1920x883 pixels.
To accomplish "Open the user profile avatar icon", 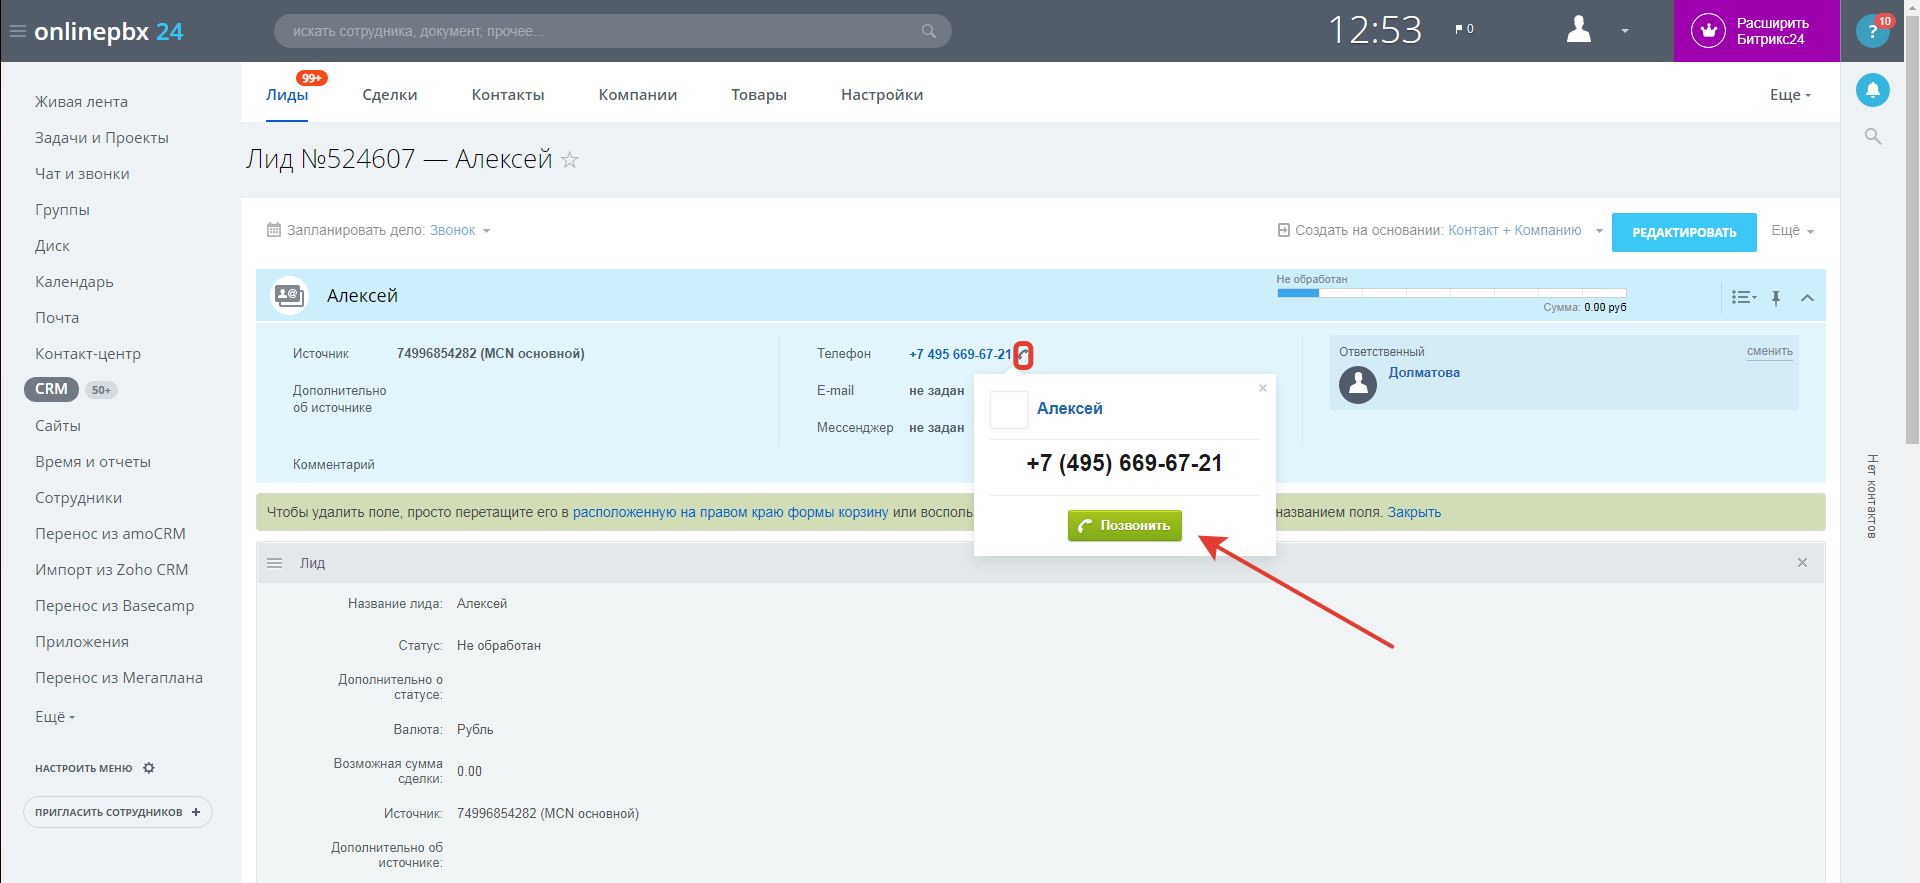I will tap(1579, 30).
